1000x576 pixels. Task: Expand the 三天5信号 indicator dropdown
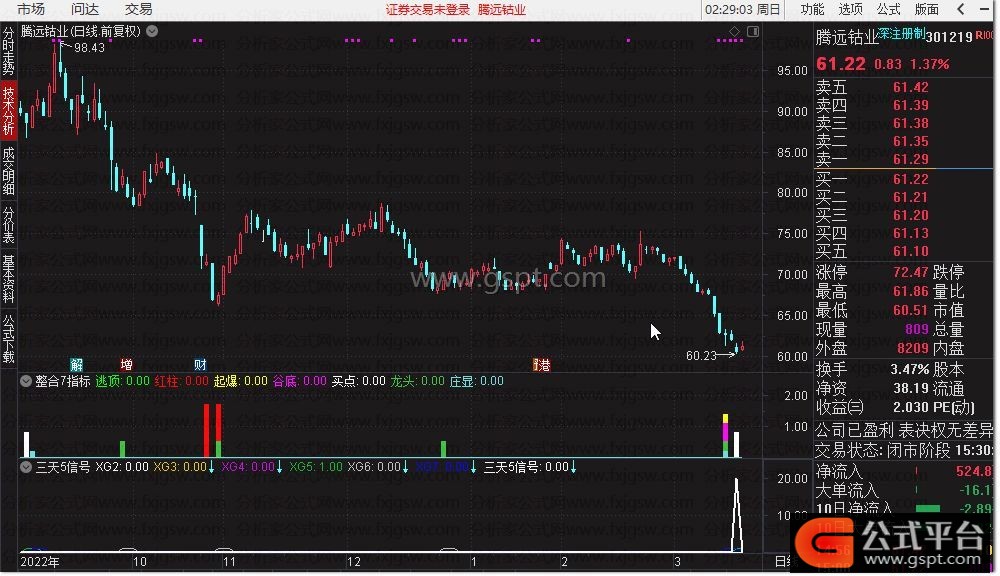coord(26,467)
